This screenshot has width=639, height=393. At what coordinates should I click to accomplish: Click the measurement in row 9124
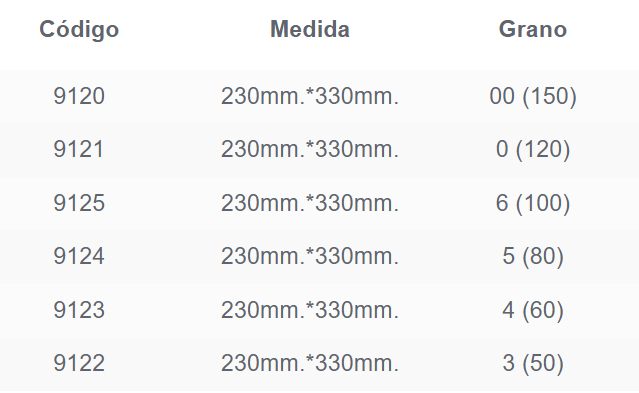click(310, 256)
